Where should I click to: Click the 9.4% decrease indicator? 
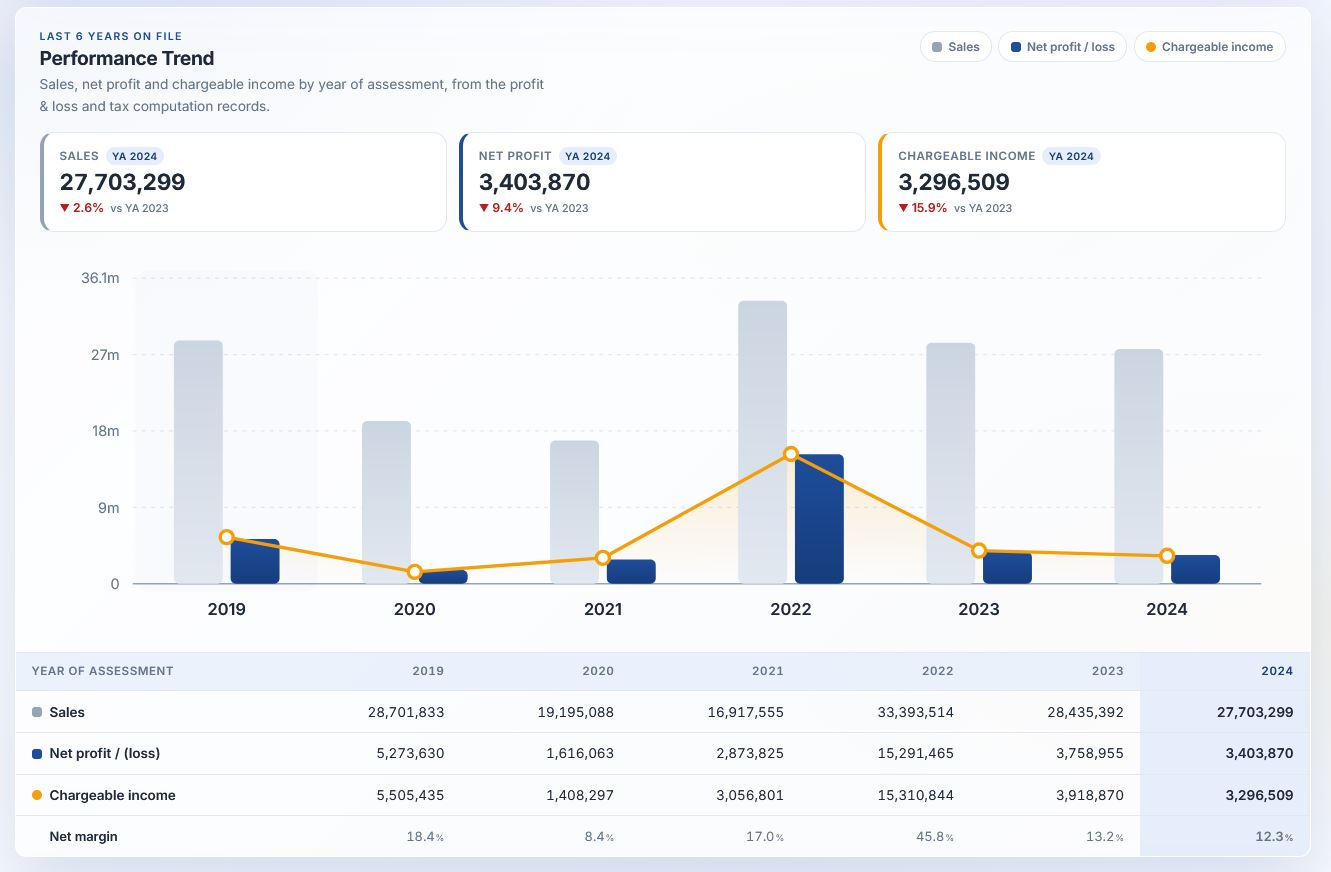[501, 208]
